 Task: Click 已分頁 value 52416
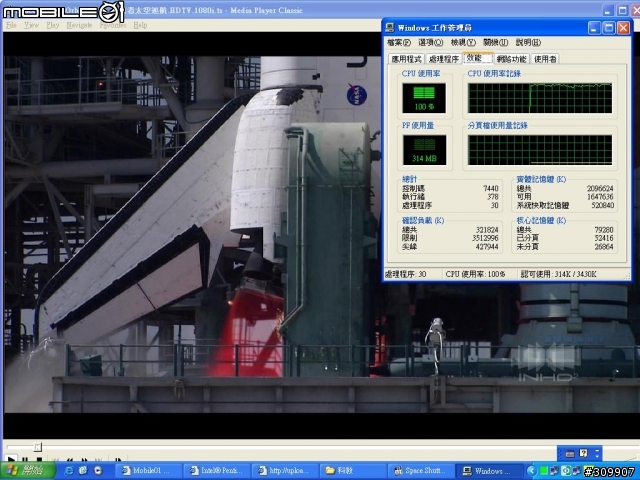coord(604,238)
